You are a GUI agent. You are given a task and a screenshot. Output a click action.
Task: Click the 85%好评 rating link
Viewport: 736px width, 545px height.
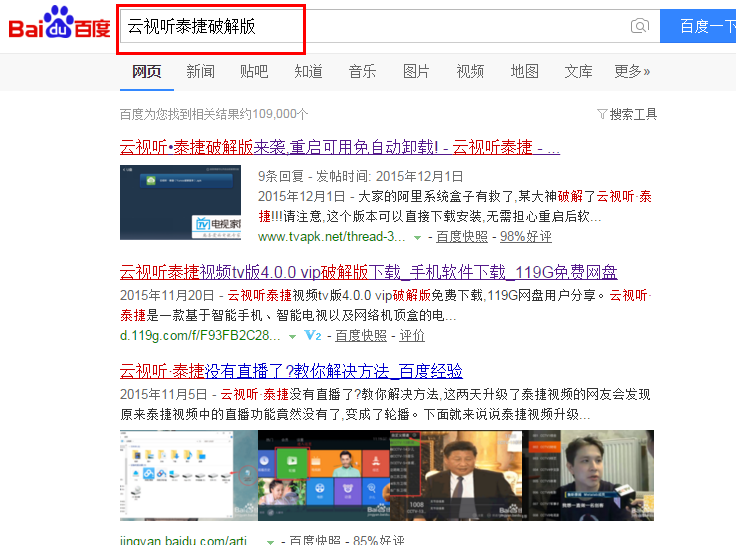(x=378, y=540)
